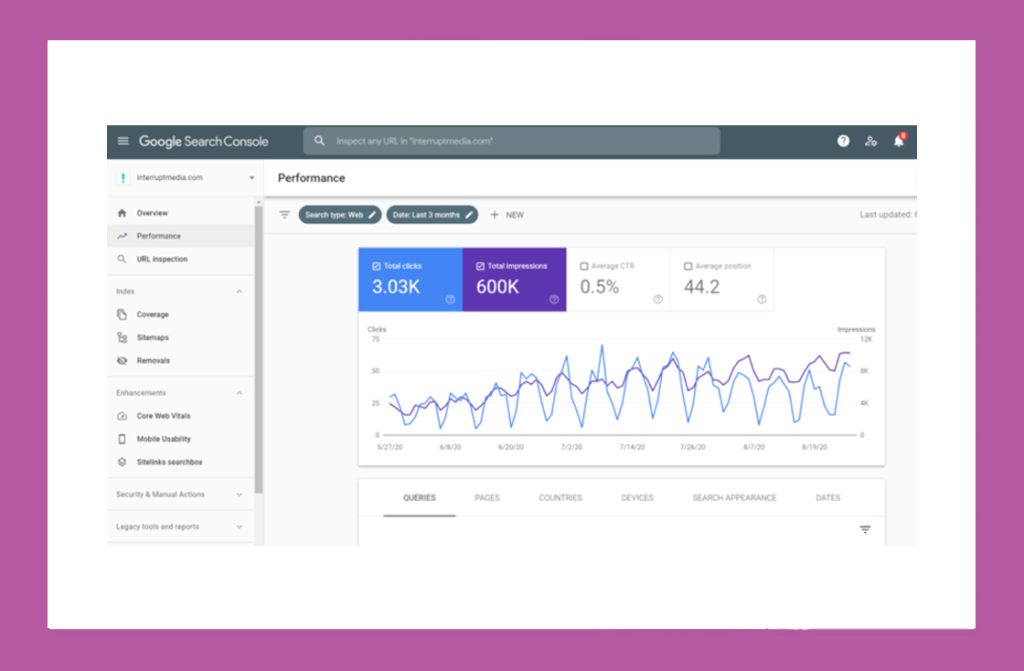Switch to the Countries tab

(560, 498)
